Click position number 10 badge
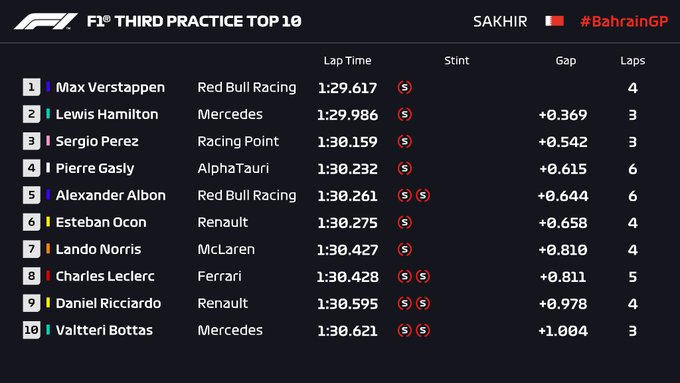The height and width of the screenshot is (383, 680). (32, 330)
